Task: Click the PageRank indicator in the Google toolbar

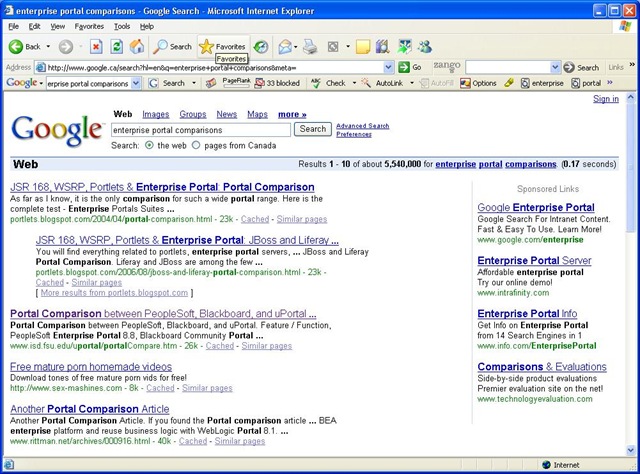Action: (236, 83)
